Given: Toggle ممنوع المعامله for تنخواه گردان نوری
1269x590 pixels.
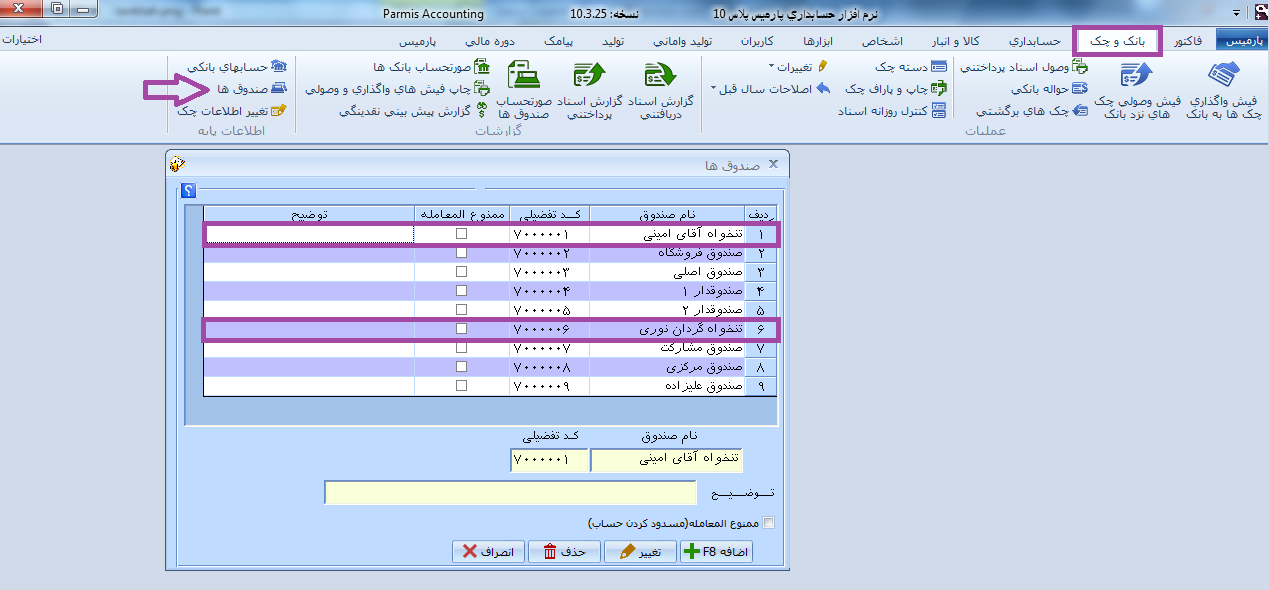Looking at the screenshot, I should pyautogui.click(x=461, y=328).
